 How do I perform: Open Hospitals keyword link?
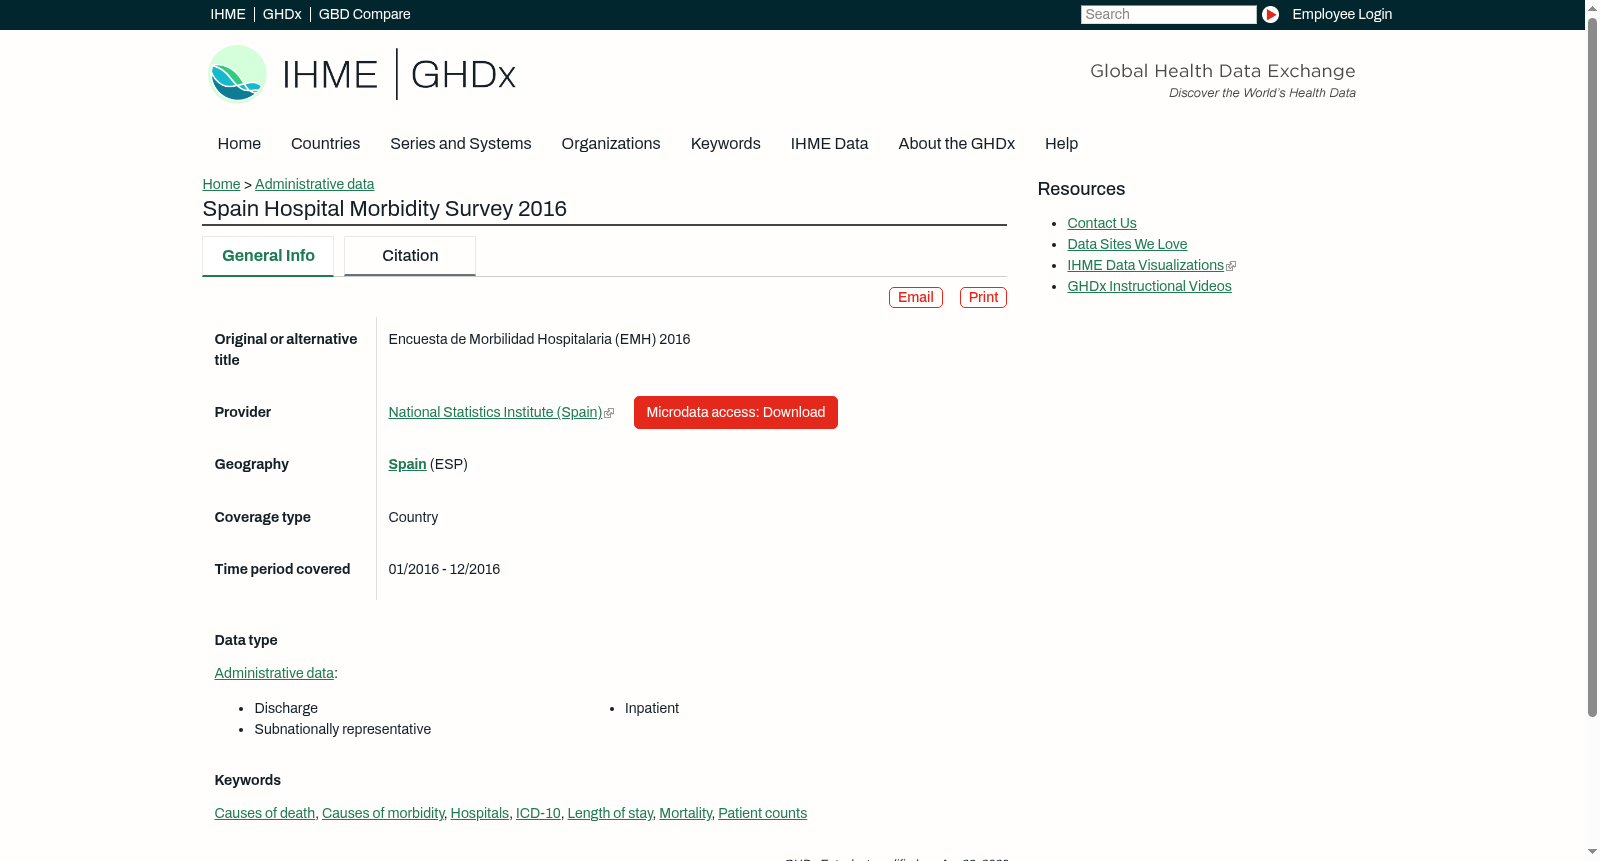(480, 813)
